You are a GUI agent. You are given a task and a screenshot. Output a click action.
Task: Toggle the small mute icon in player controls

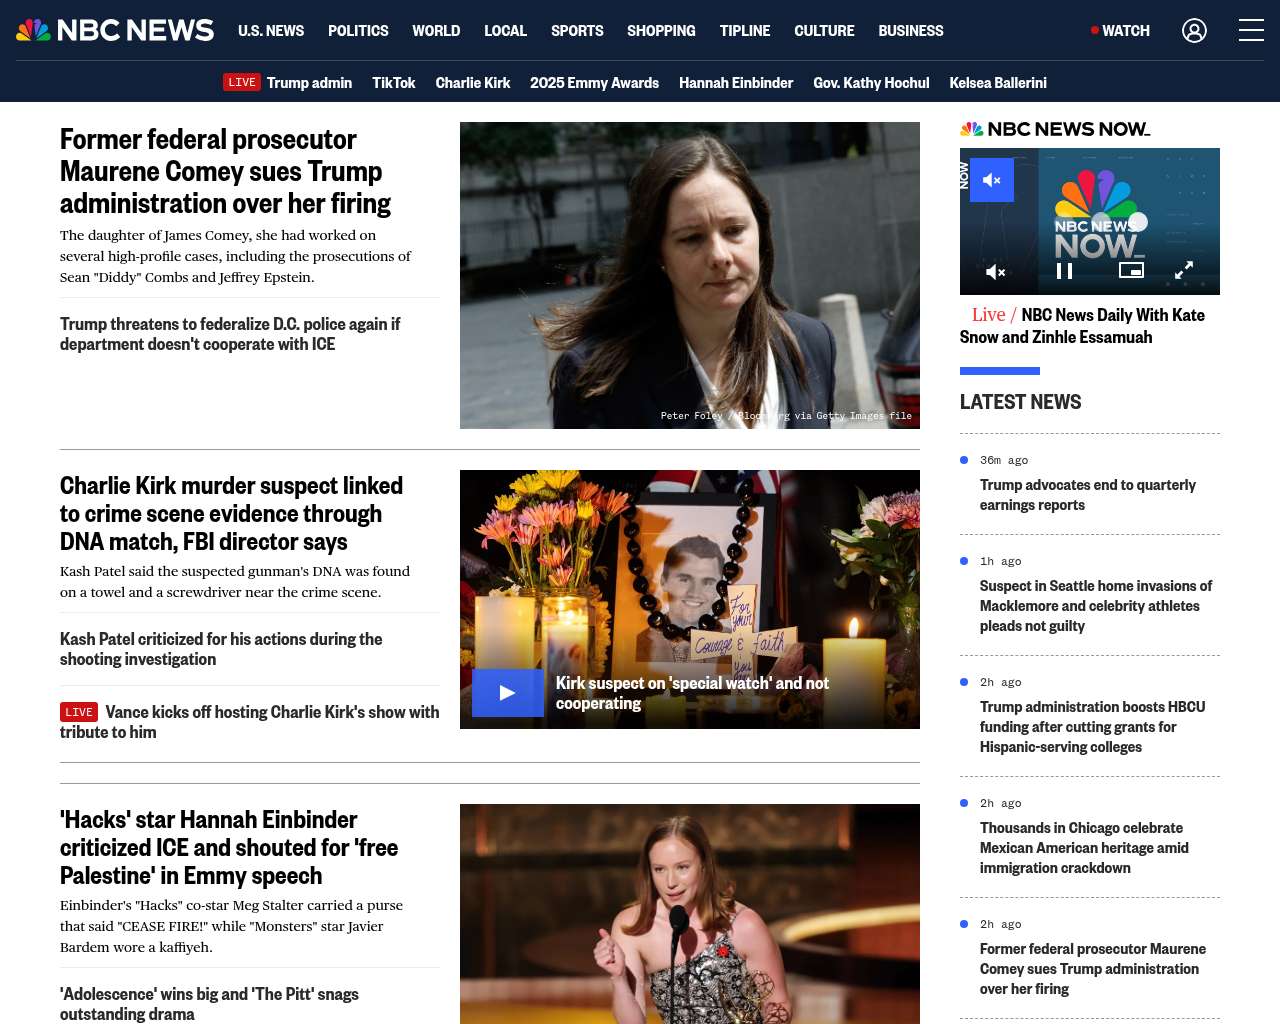pos(996,271)
